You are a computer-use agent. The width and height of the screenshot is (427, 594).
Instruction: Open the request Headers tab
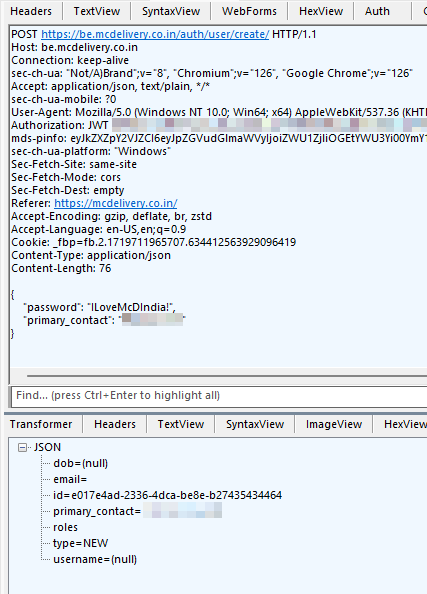31,11
